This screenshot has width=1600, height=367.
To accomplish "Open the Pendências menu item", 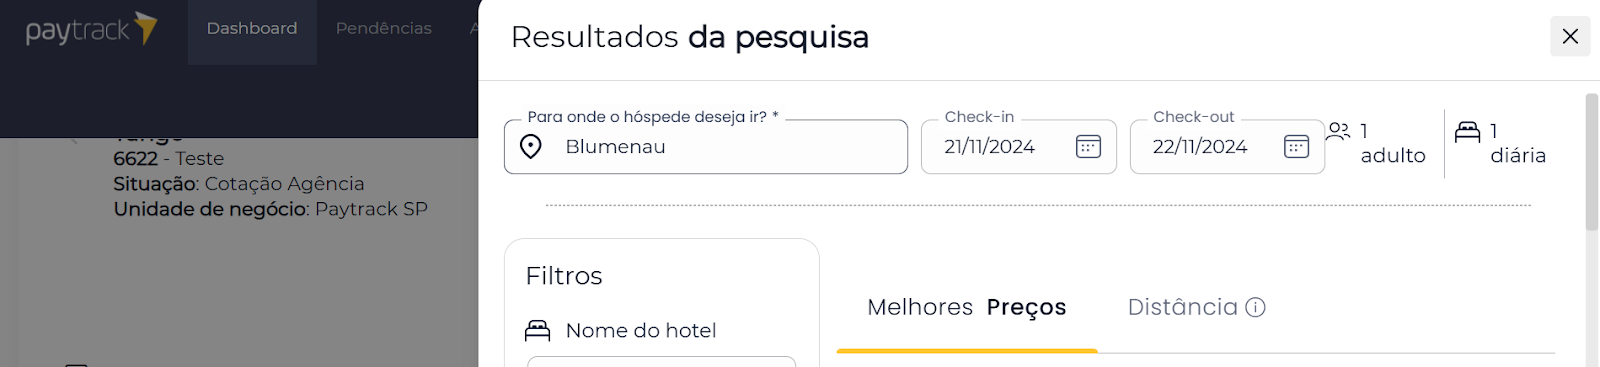I will point(384,28).
